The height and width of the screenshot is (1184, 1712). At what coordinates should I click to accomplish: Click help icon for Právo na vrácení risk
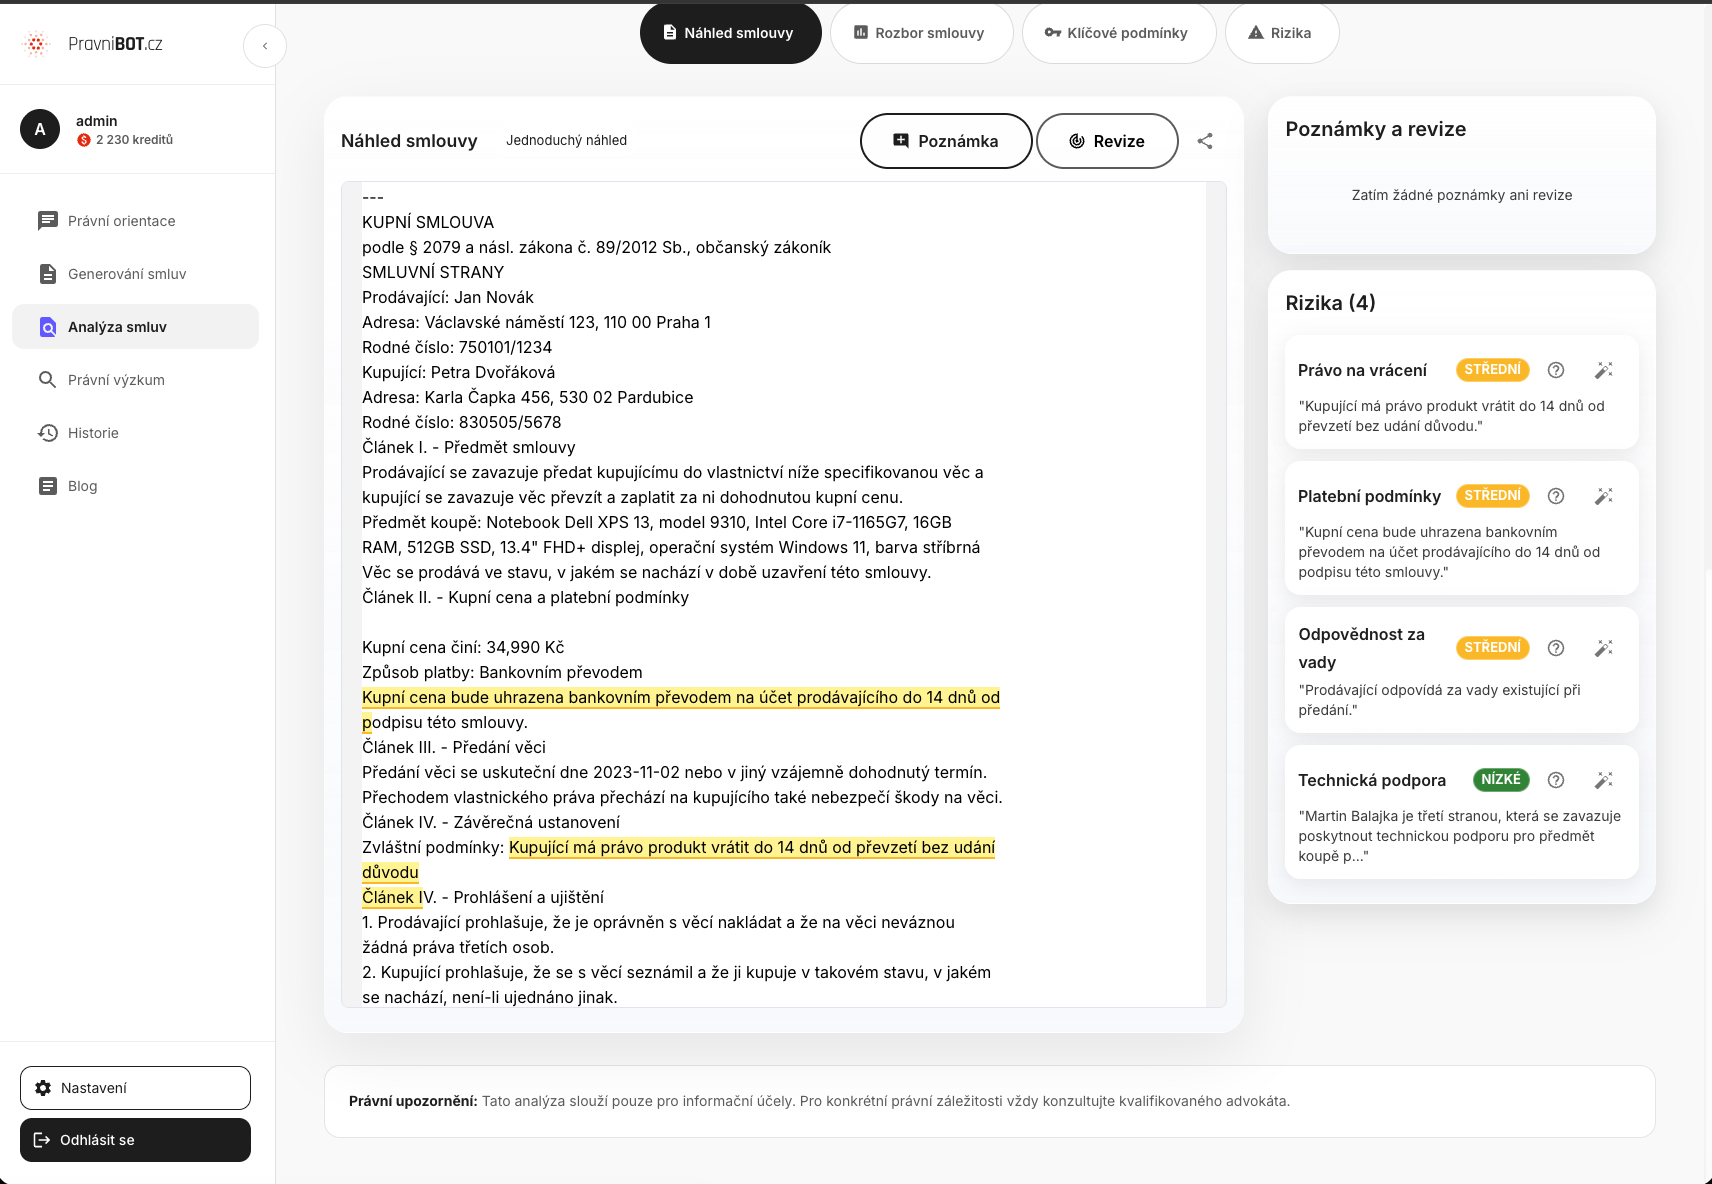click(1556, 370)
